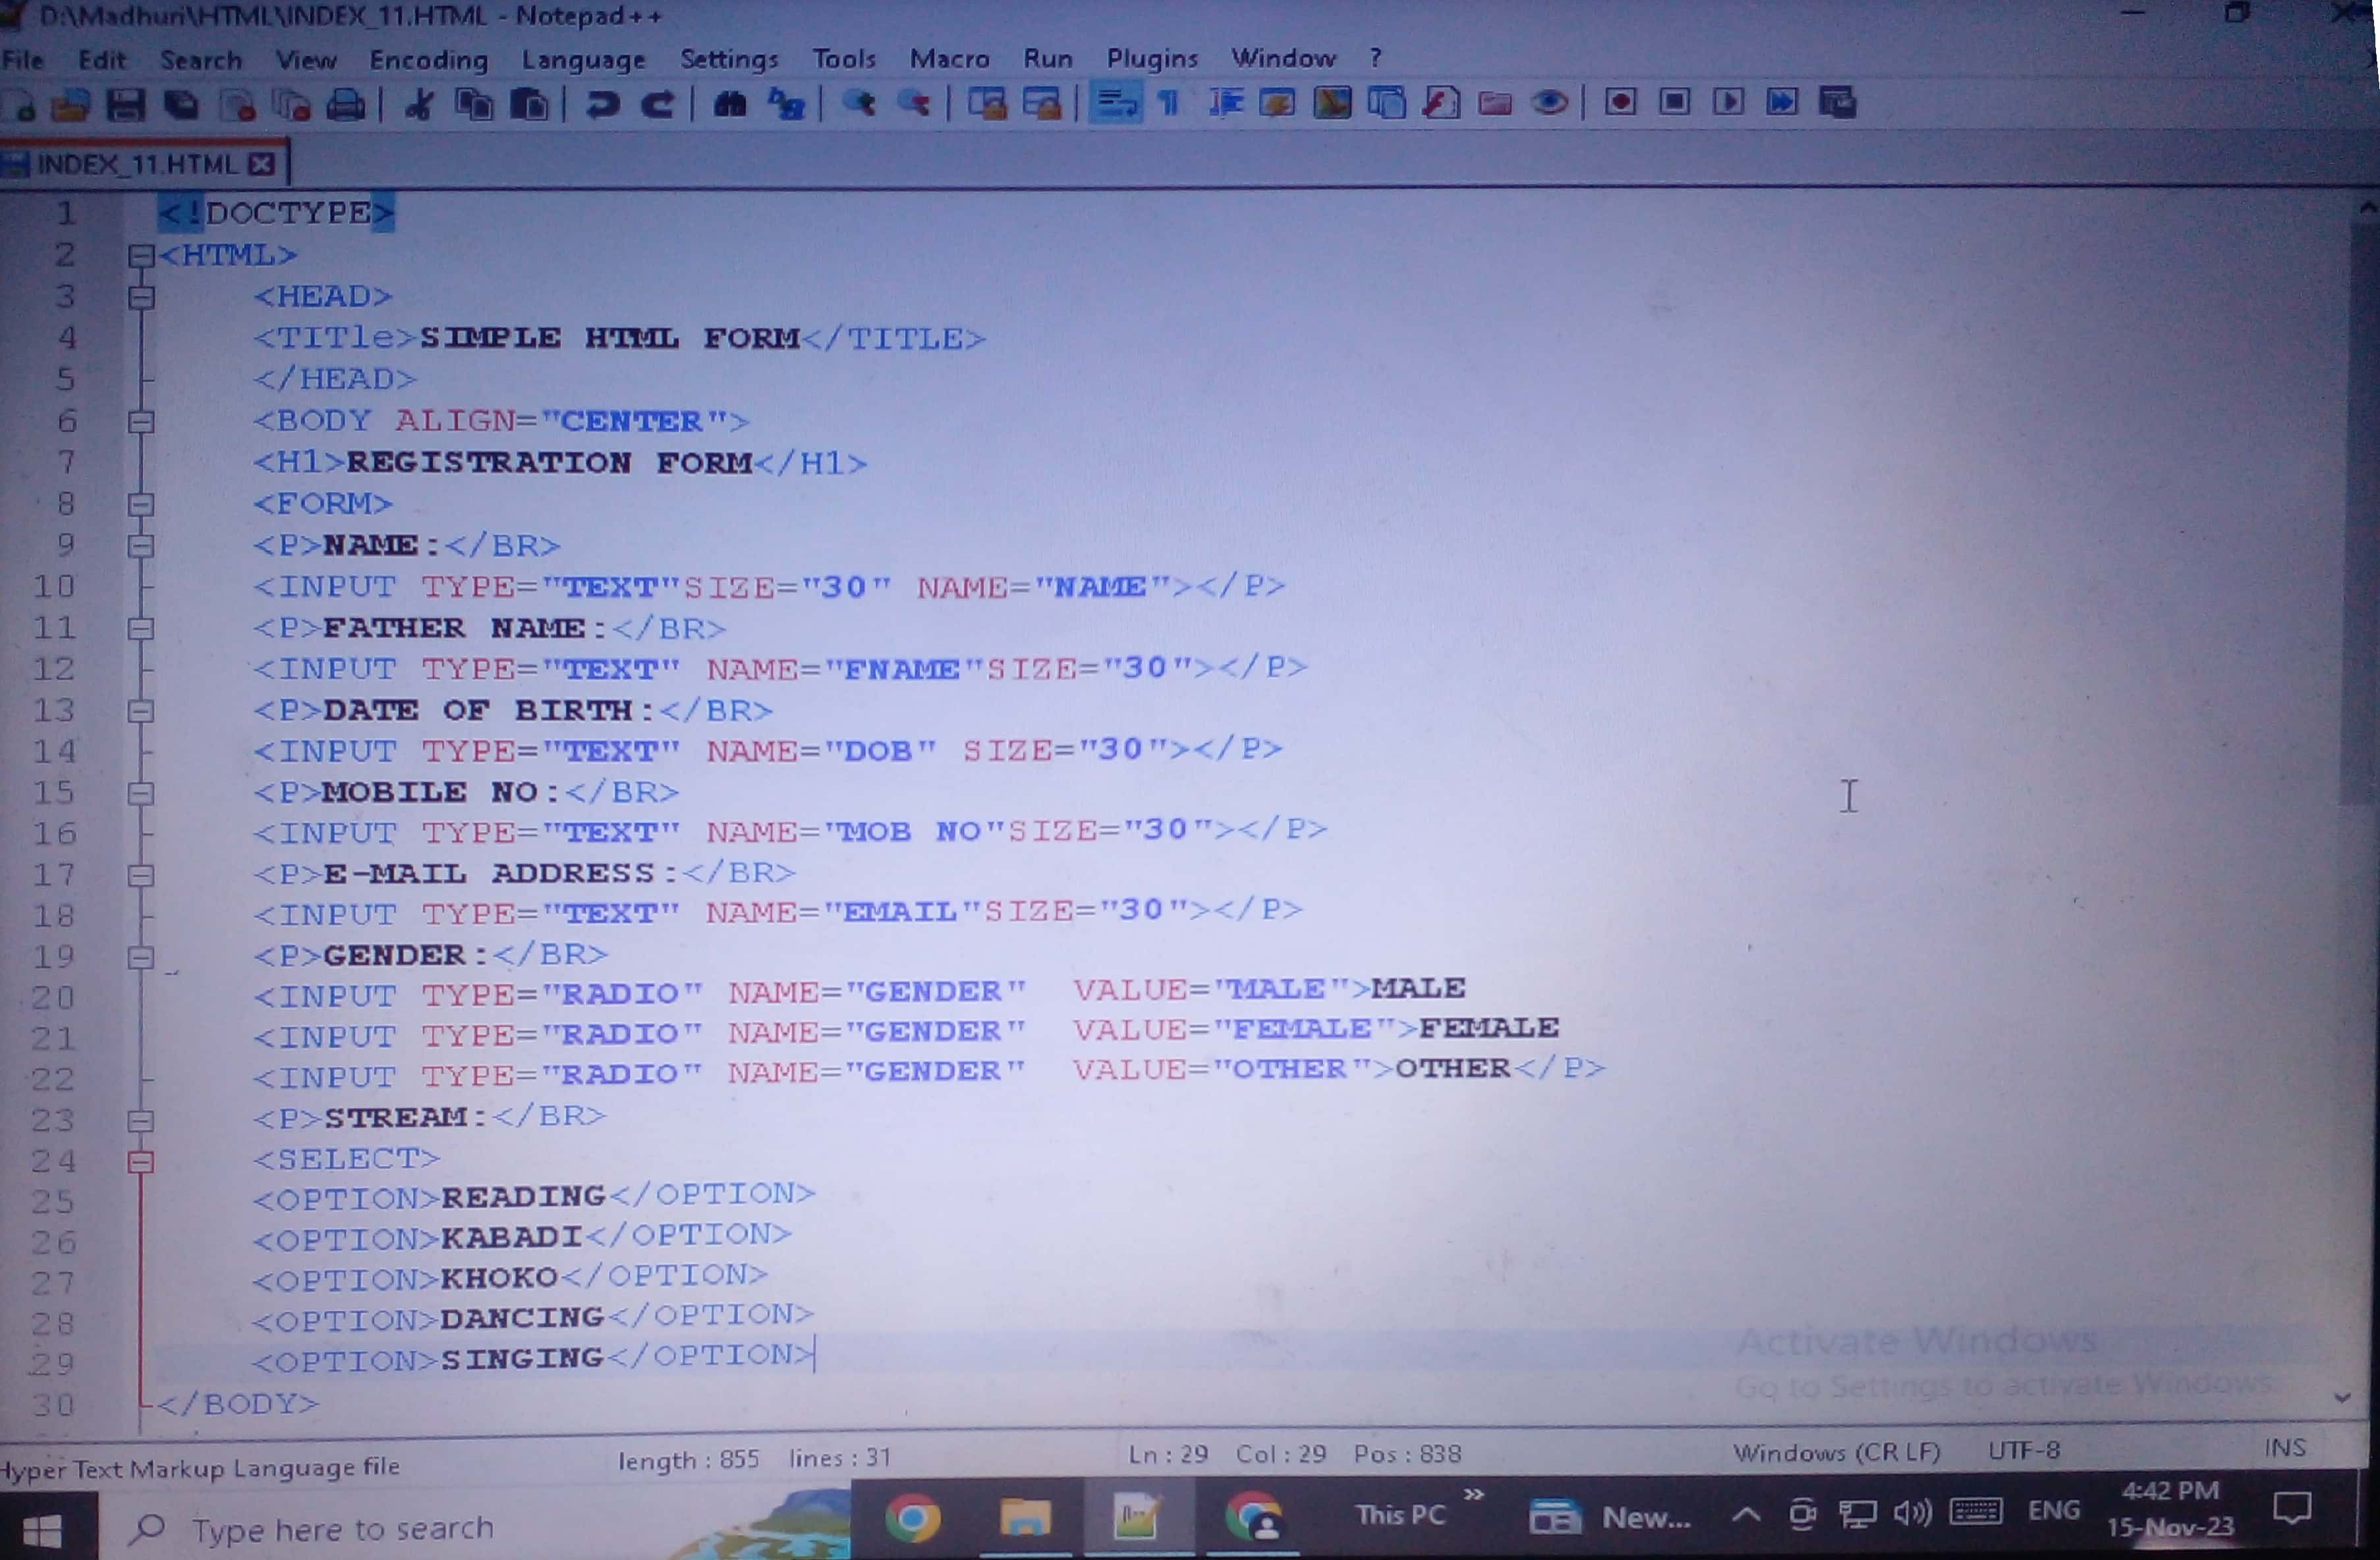Image resolution: width=2380 pixels, height=1560 pixels.
Task: Click the Zoom In toolbar icon
Action: [x=859, y=103]
